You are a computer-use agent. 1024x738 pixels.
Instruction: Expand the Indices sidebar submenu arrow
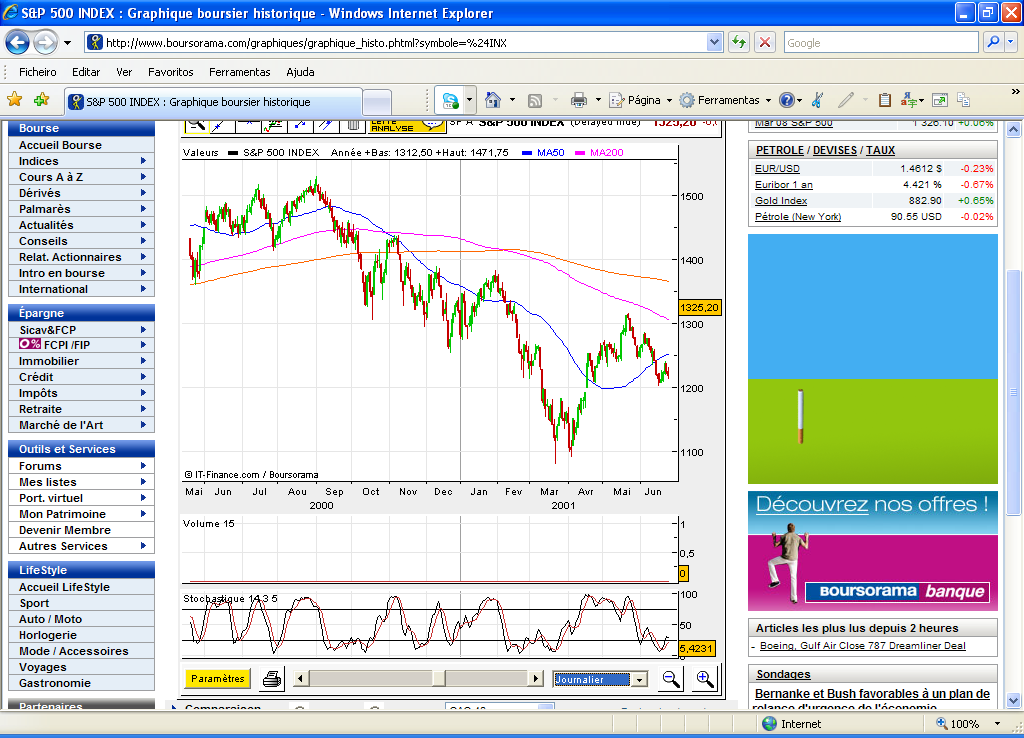pyautogui.click(x=143, y=161)
